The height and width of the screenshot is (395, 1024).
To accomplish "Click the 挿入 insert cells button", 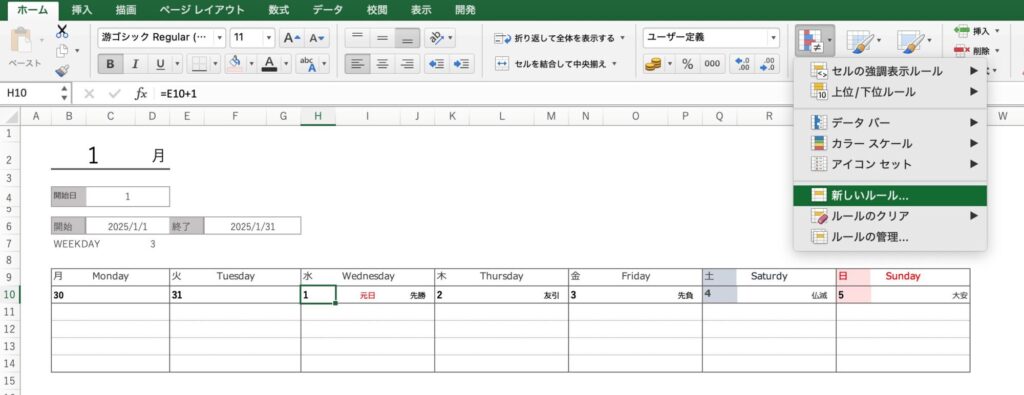I will pos(976,31).
